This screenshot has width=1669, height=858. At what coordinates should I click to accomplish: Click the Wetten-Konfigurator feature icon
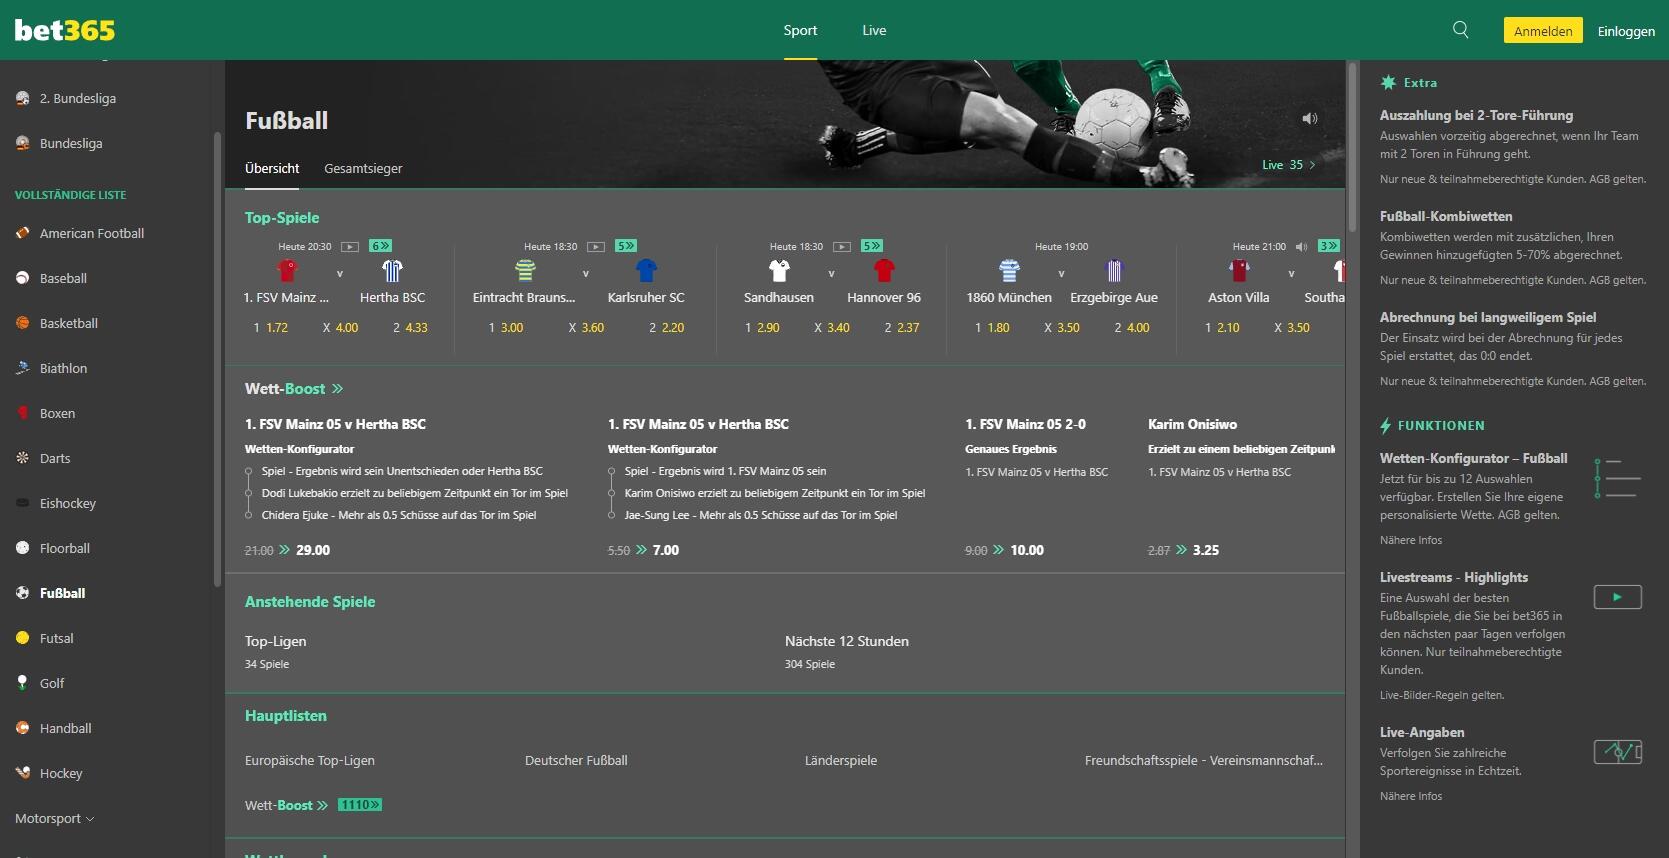pyautogui.click(x=1616, y=479)
